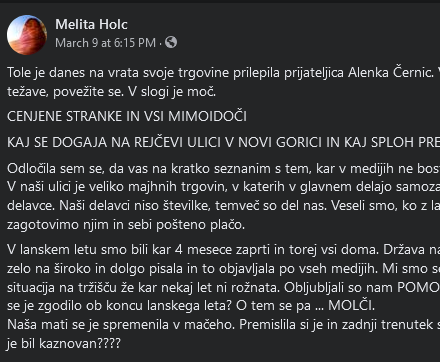
Task: Click the globe Public audience icon
Action: tap(171, 42)
